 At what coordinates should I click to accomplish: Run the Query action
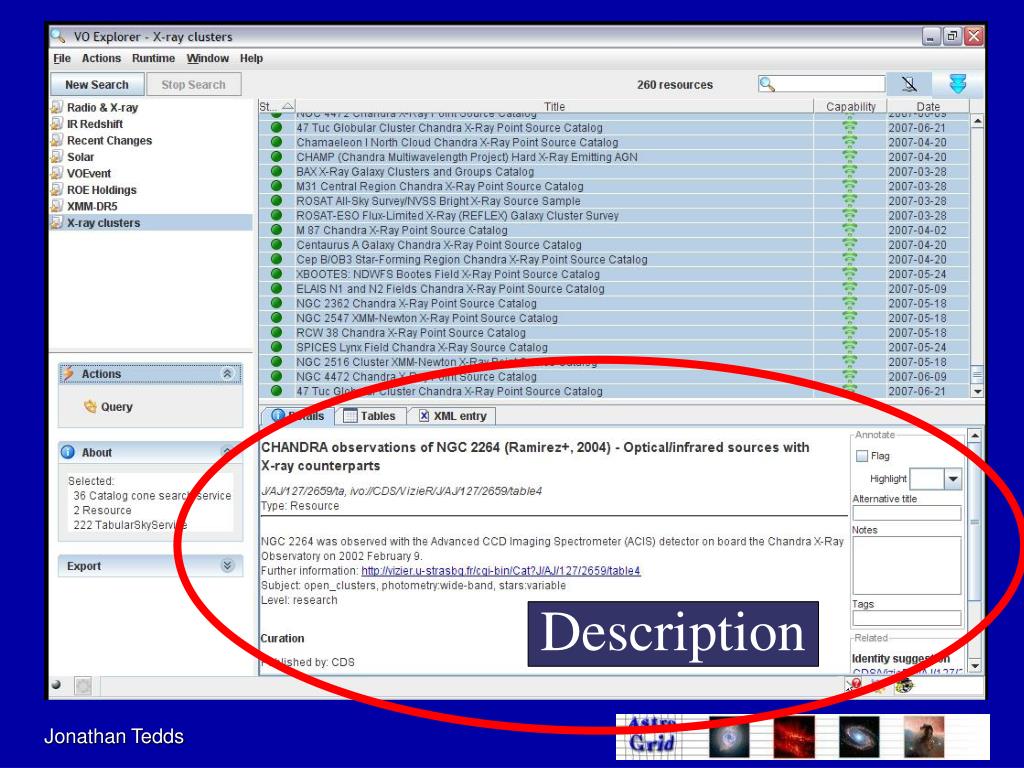click(108, 406)
